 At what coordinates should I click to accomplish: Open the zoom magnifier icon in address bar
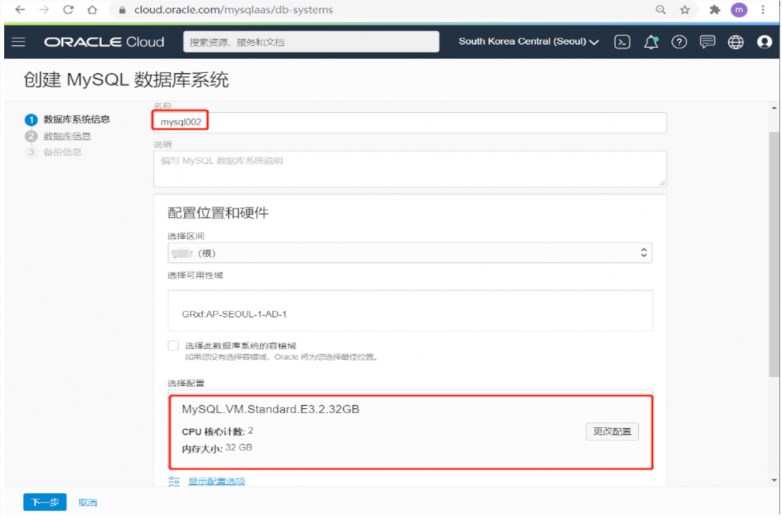660,9
